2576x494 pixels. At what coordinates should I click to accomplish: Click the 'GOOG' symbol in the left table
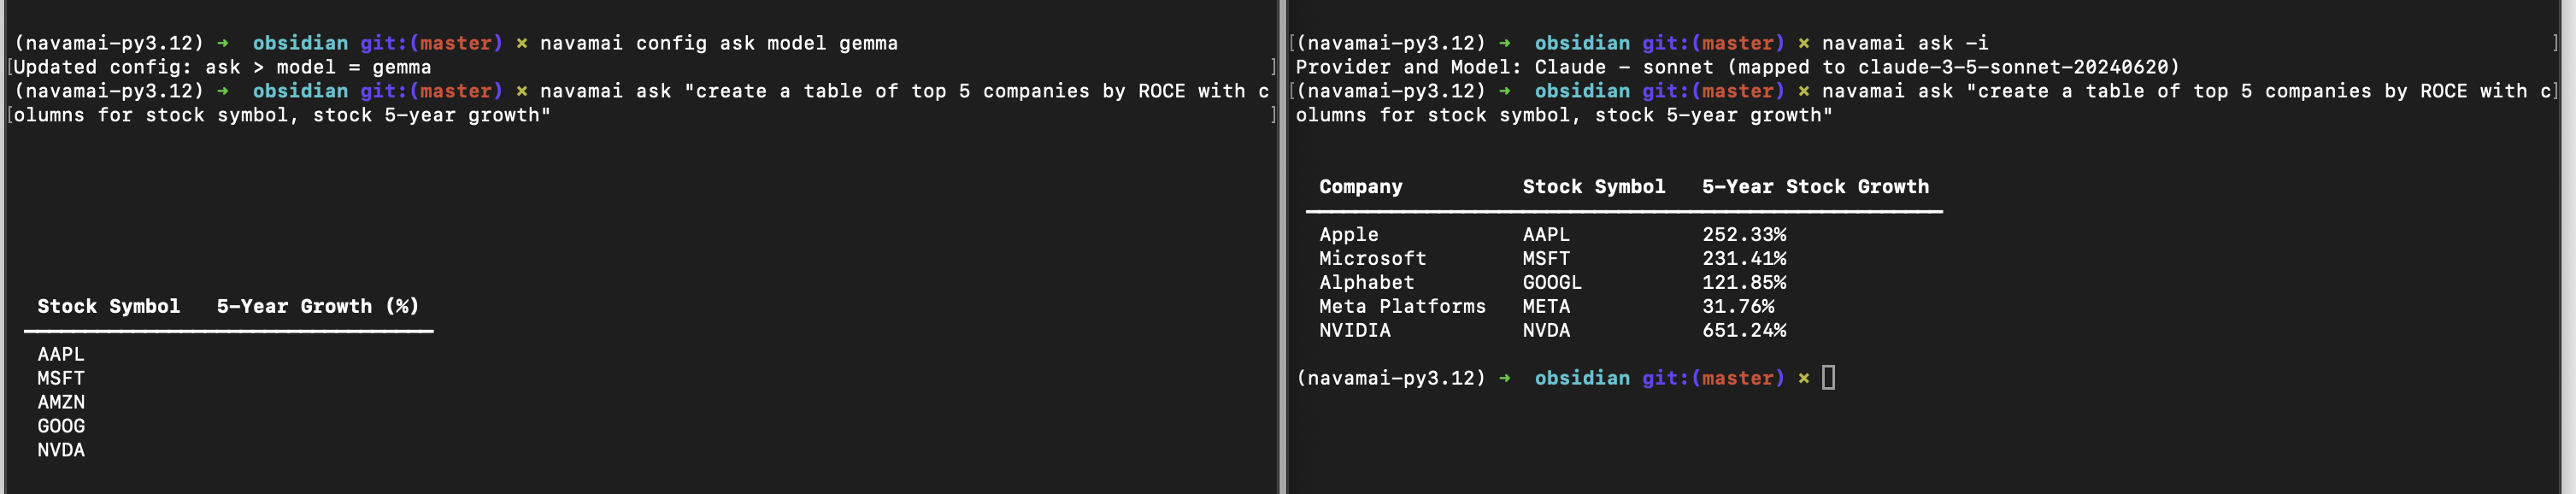[x=61, y=426]
